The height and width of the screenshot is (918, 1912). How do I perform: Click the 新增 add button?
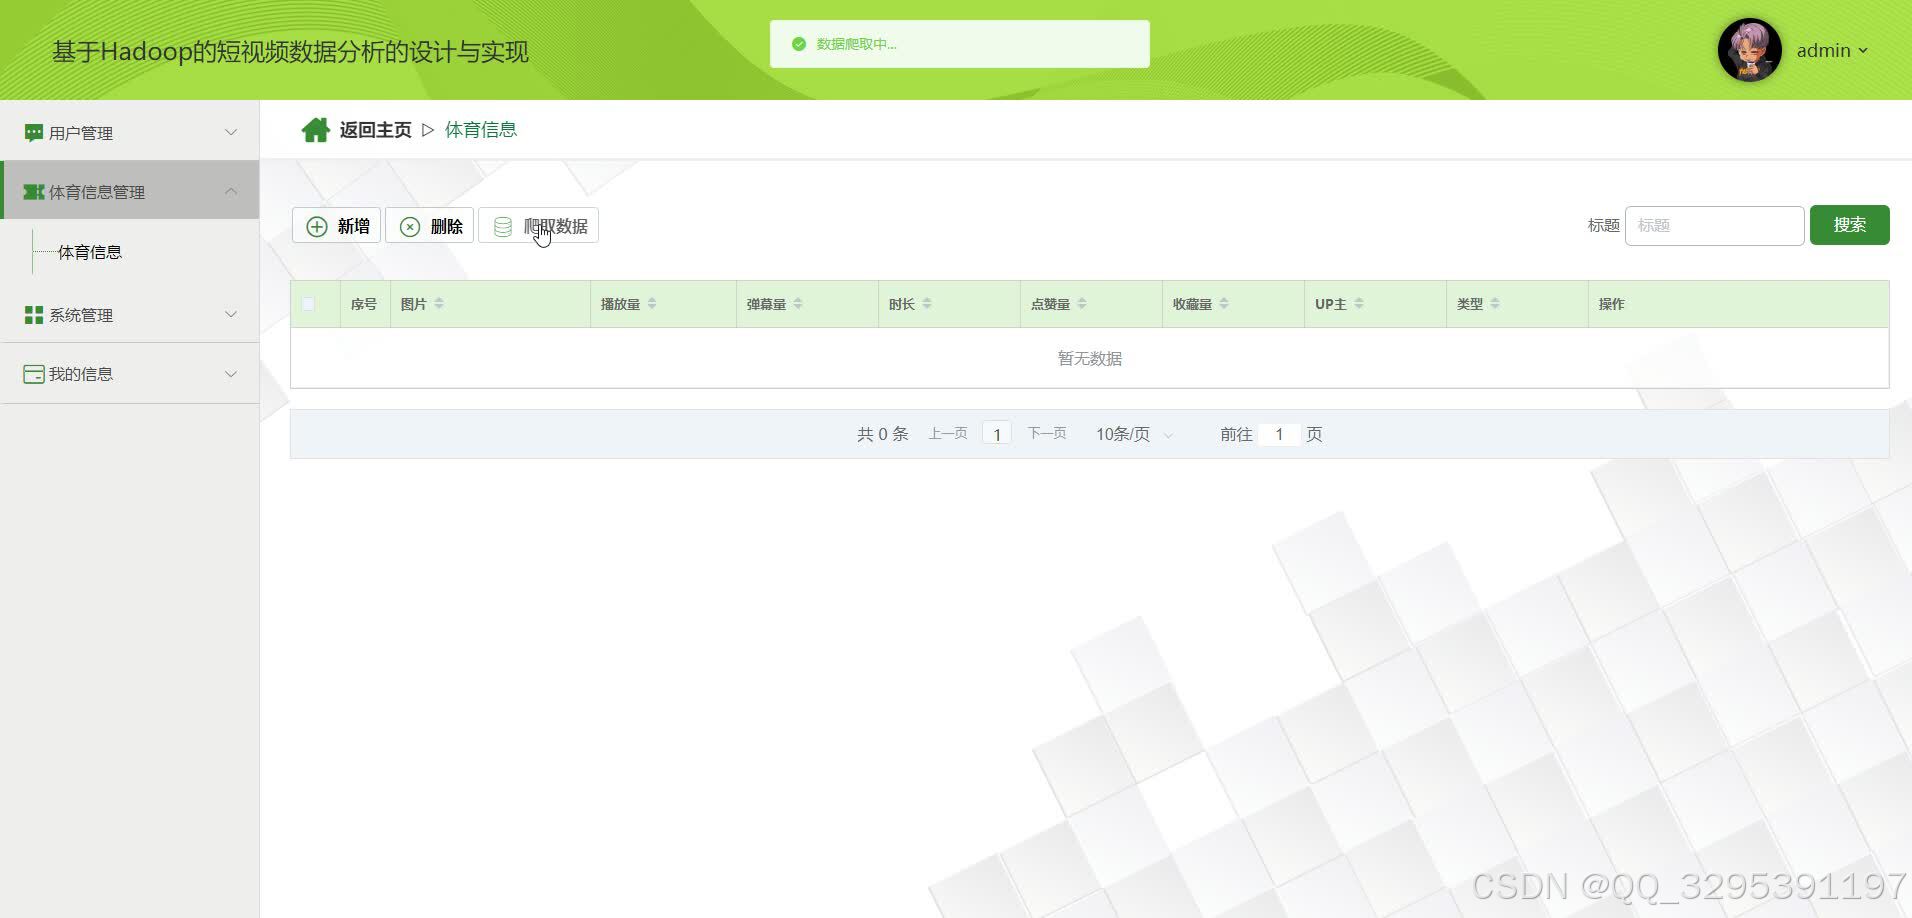[336, 226]
